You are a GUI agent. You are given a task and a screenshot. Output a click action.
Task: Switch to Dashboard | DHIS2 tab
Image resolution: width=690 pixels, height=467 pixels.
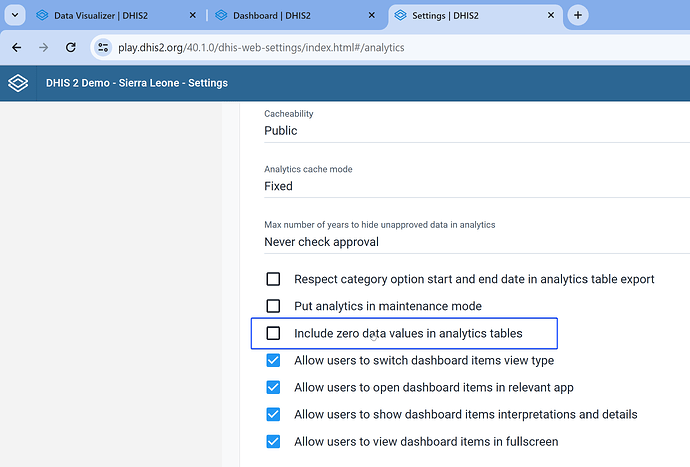296,15
